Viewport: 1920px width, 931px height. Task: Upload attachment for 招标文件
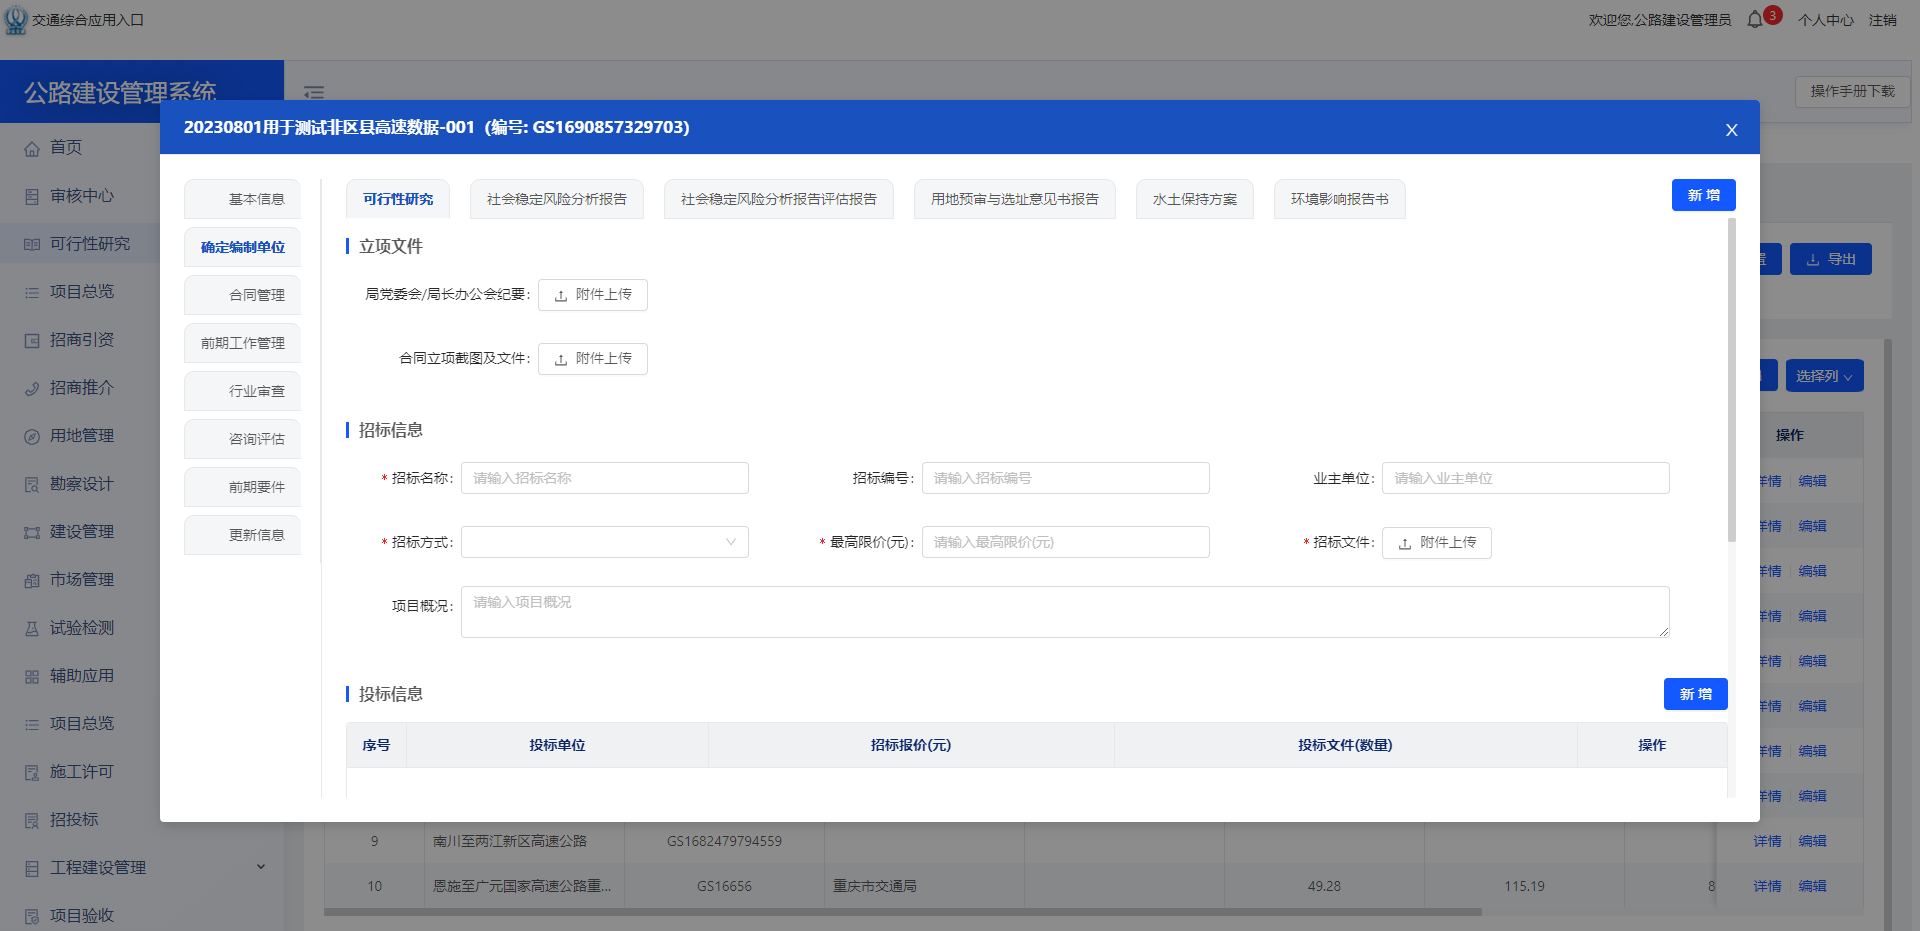[x=1437, y=543]
